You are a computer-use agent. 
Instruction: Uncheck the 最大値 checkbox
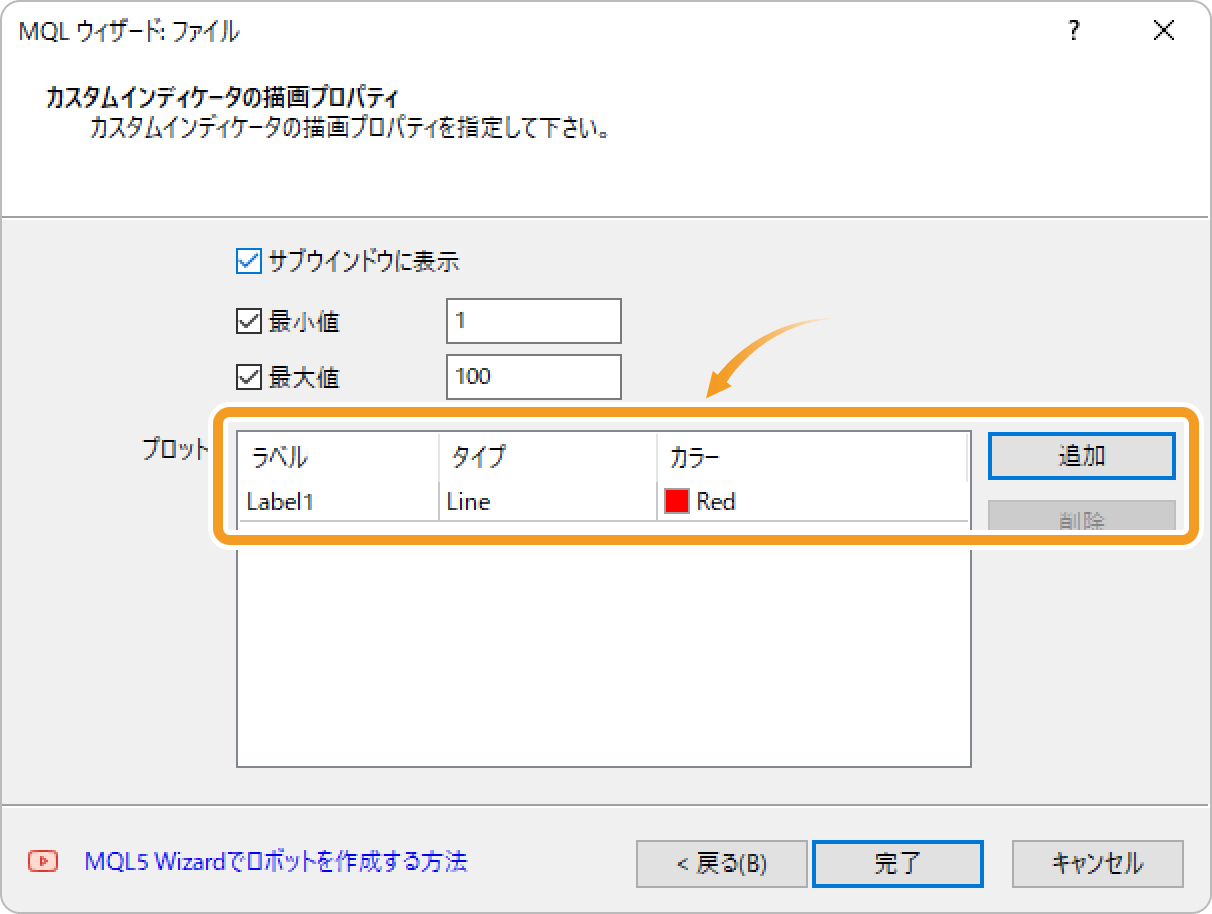coord(247,377)
